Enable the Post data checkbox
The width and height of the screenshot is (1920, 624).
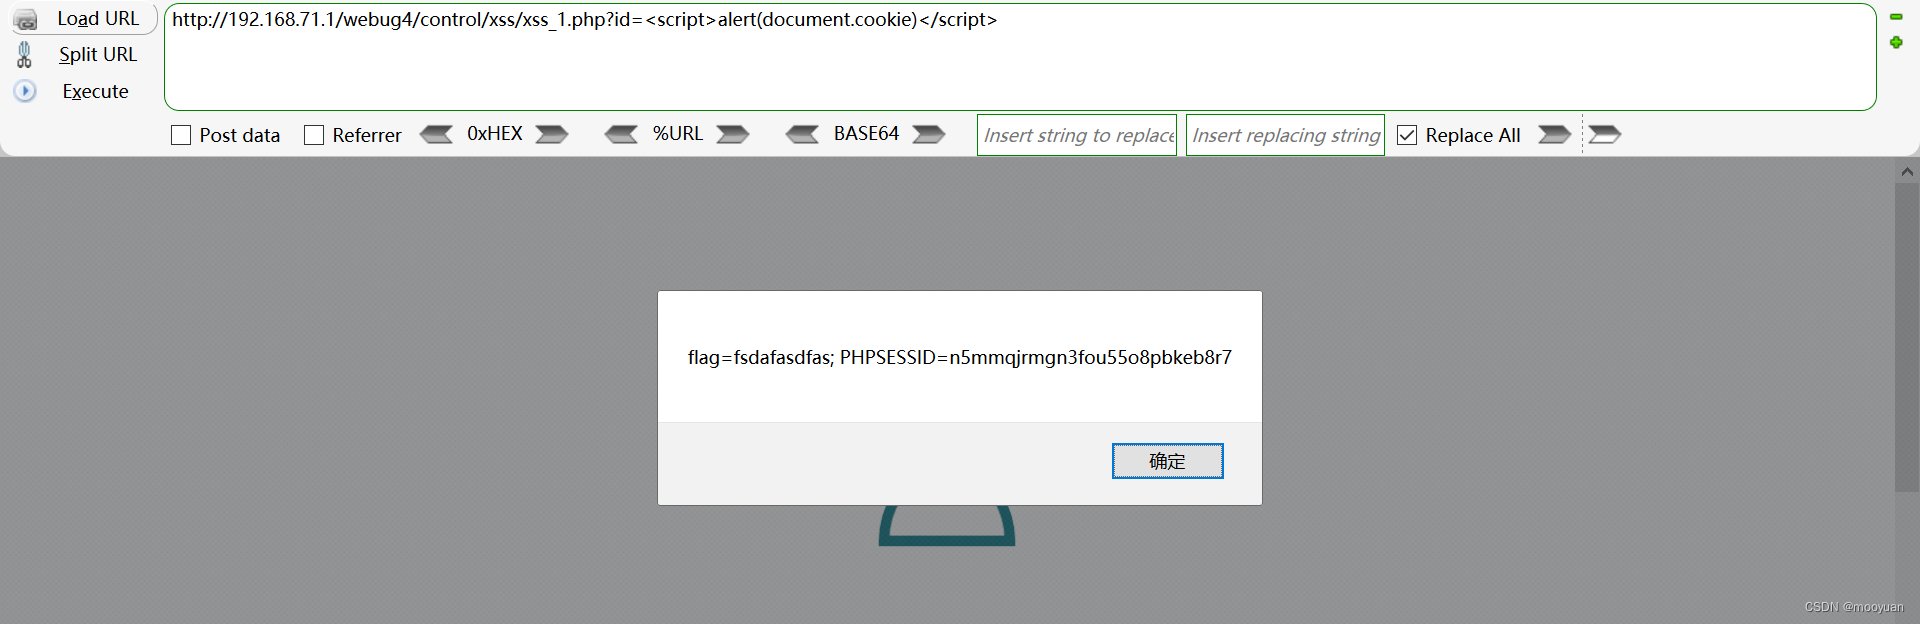pyautogui.click(x=181, y=135)
